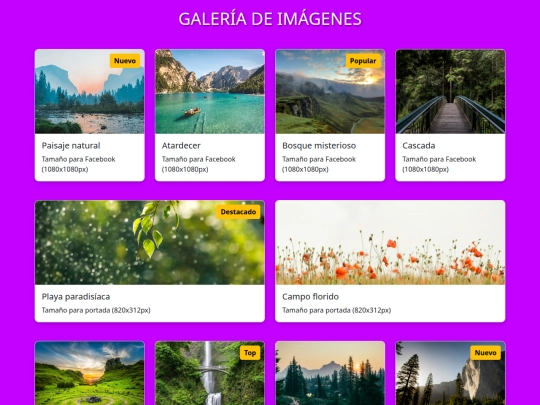Viewport: 540px width, 405px height.
Task: Open the Playa paradisíaca green leaves image
Action: (150, 242)
